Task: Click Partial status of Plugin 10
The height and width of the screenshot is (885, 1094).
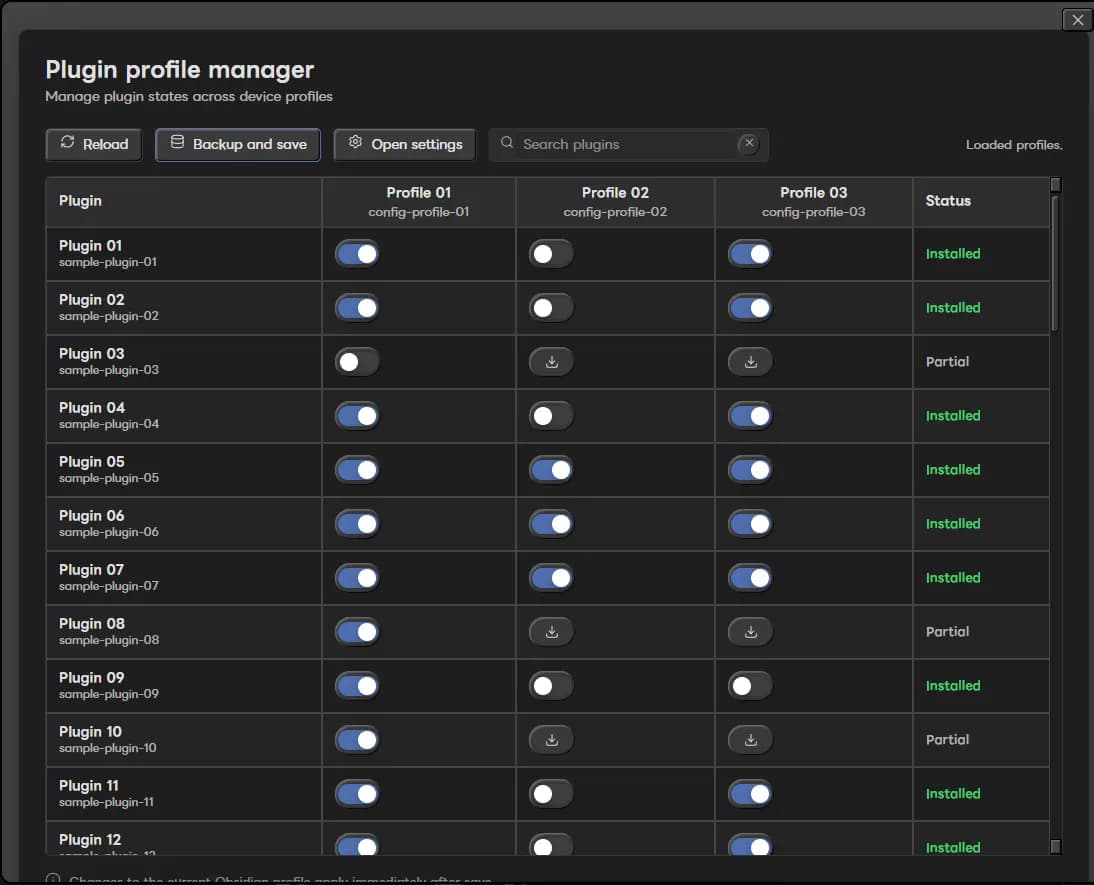Action: coord(947,740)
